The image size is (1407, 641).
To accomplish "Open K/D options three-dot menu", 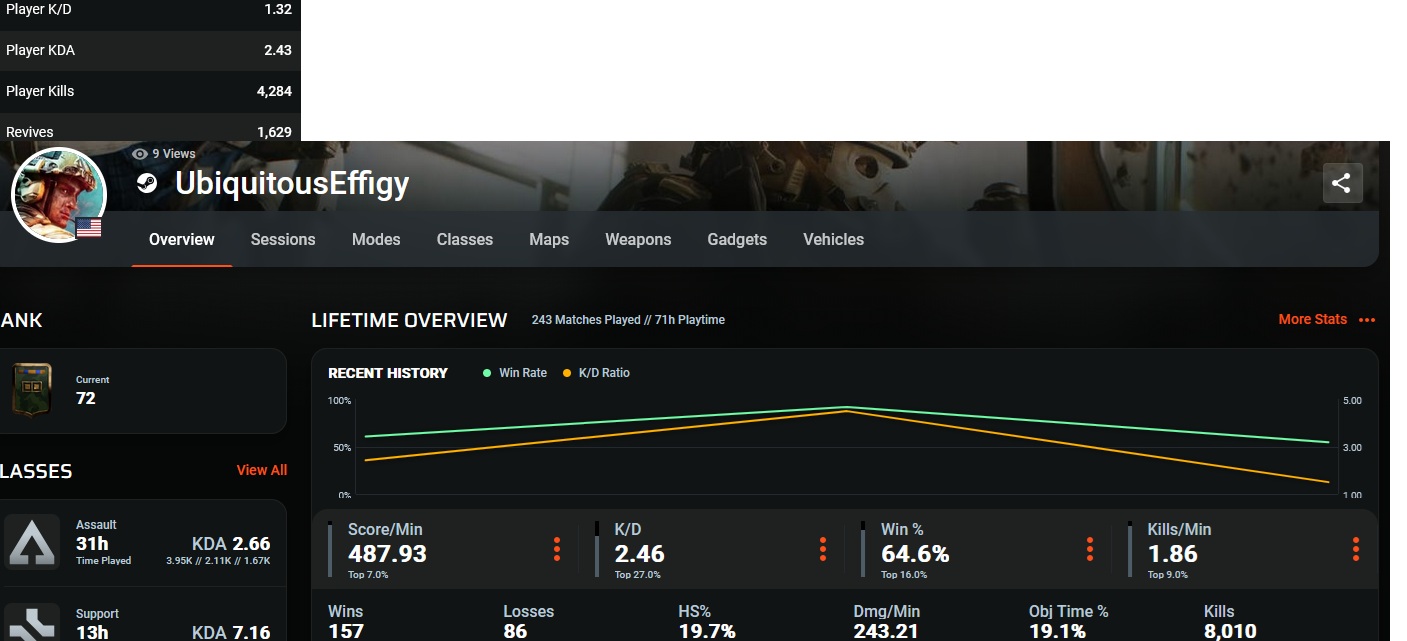I will 823,549.
